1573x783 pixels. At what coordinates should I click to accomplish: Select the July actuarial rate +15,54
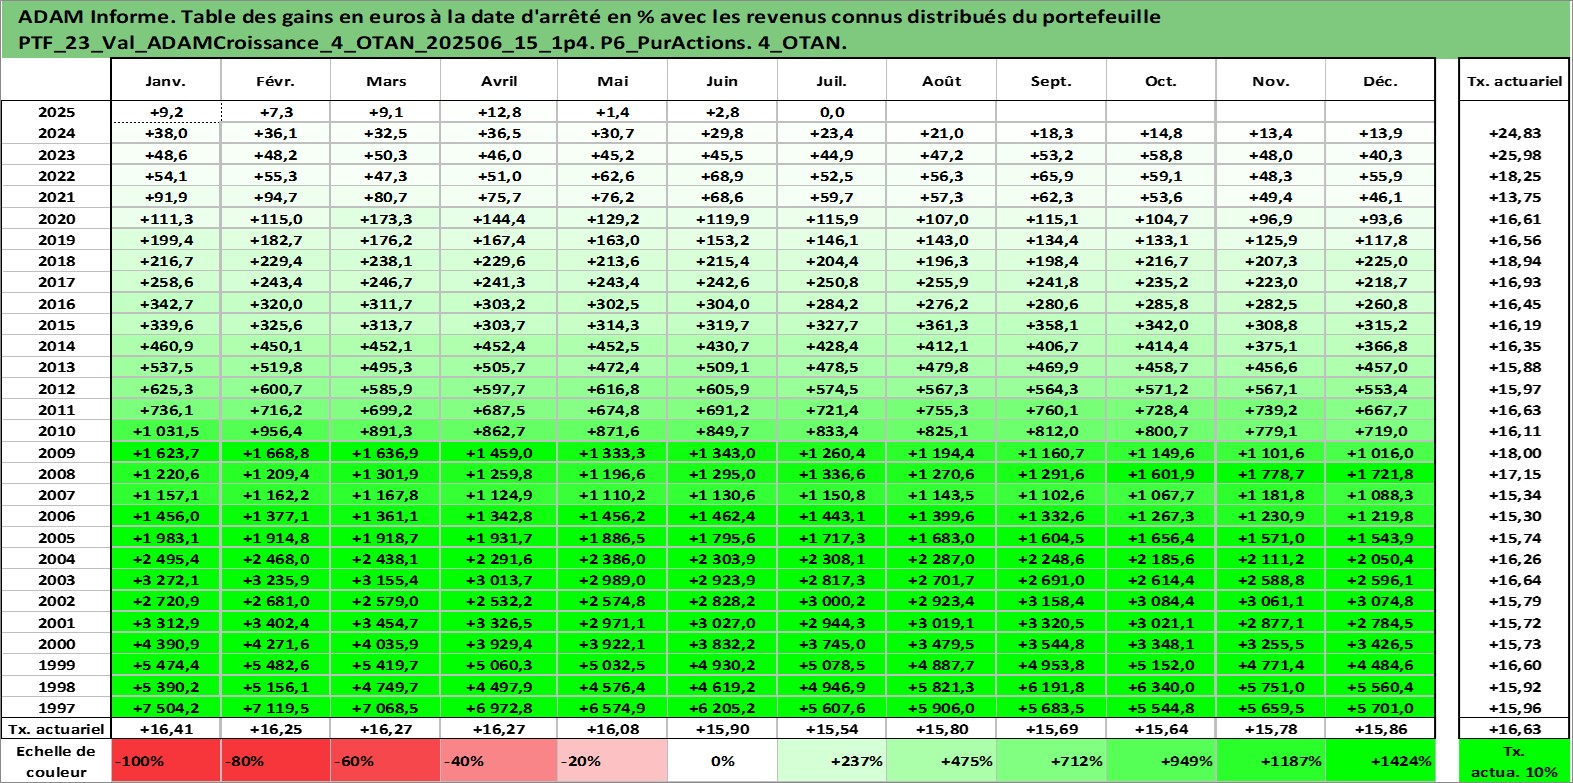[x=832, y=729]
